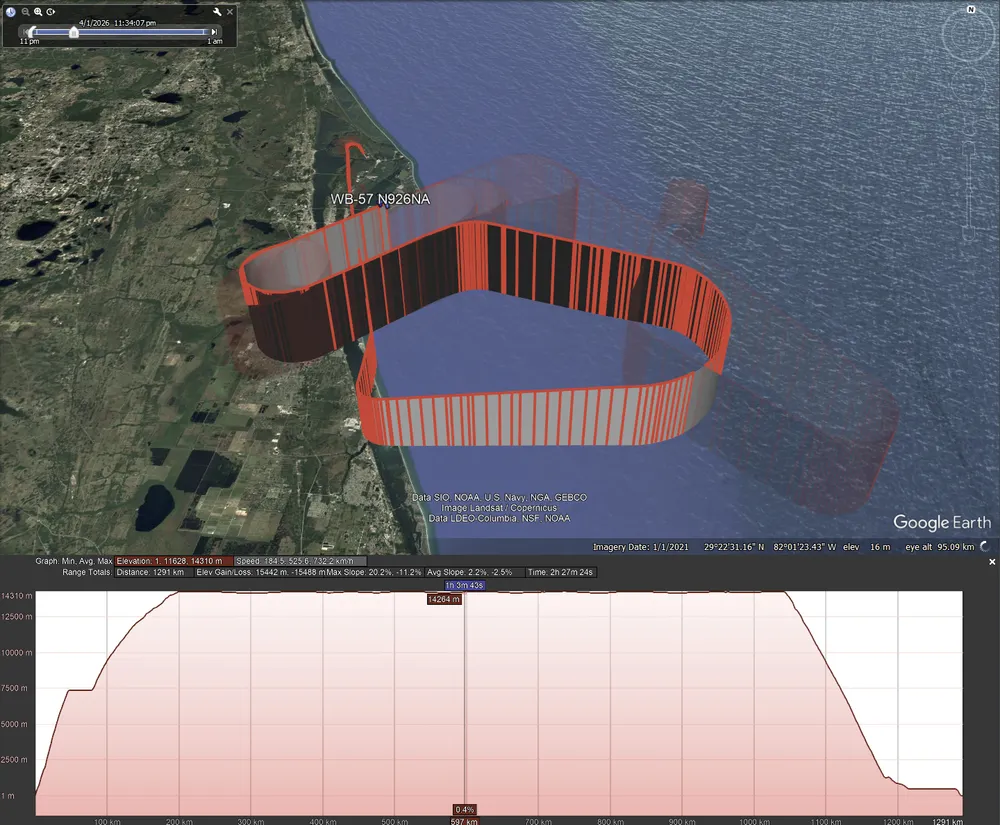The height and width of the screenshot is (825, 1000).
Task: Zoom out the time slider range
Action: pos(25,12)
